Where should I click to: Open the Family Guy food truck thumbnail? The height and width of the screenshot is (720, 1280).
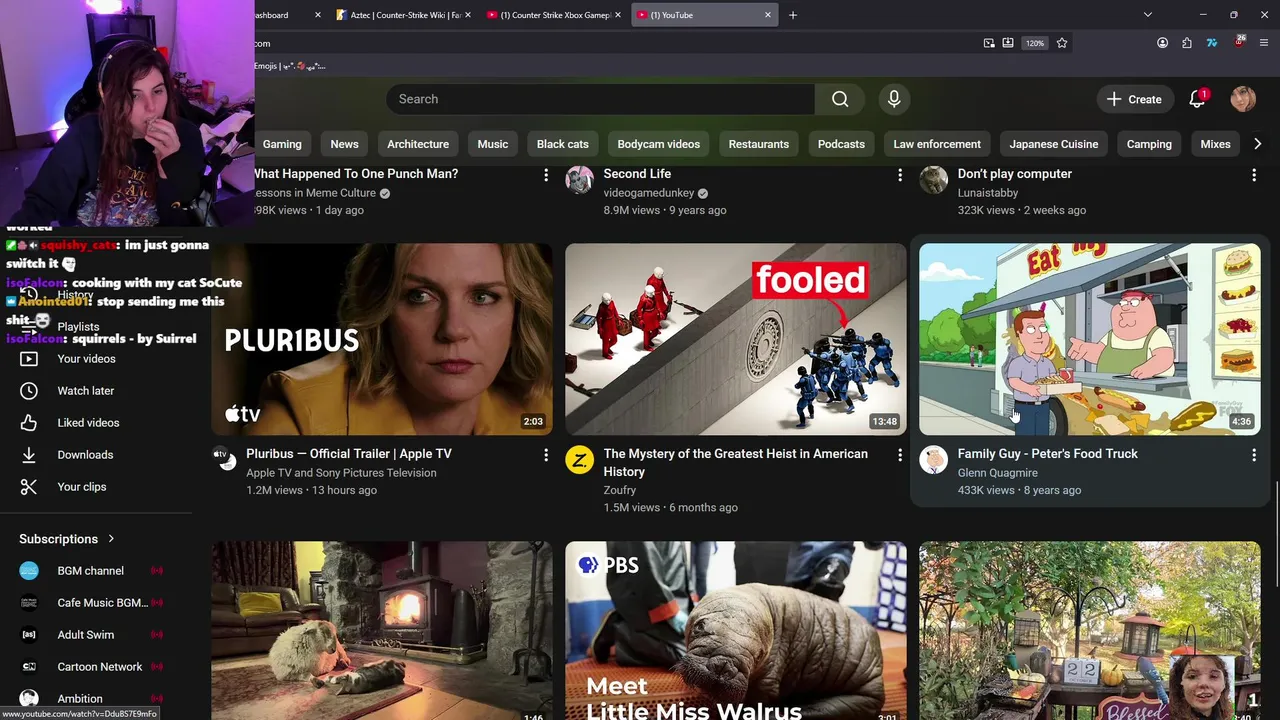click(1090, 339)
